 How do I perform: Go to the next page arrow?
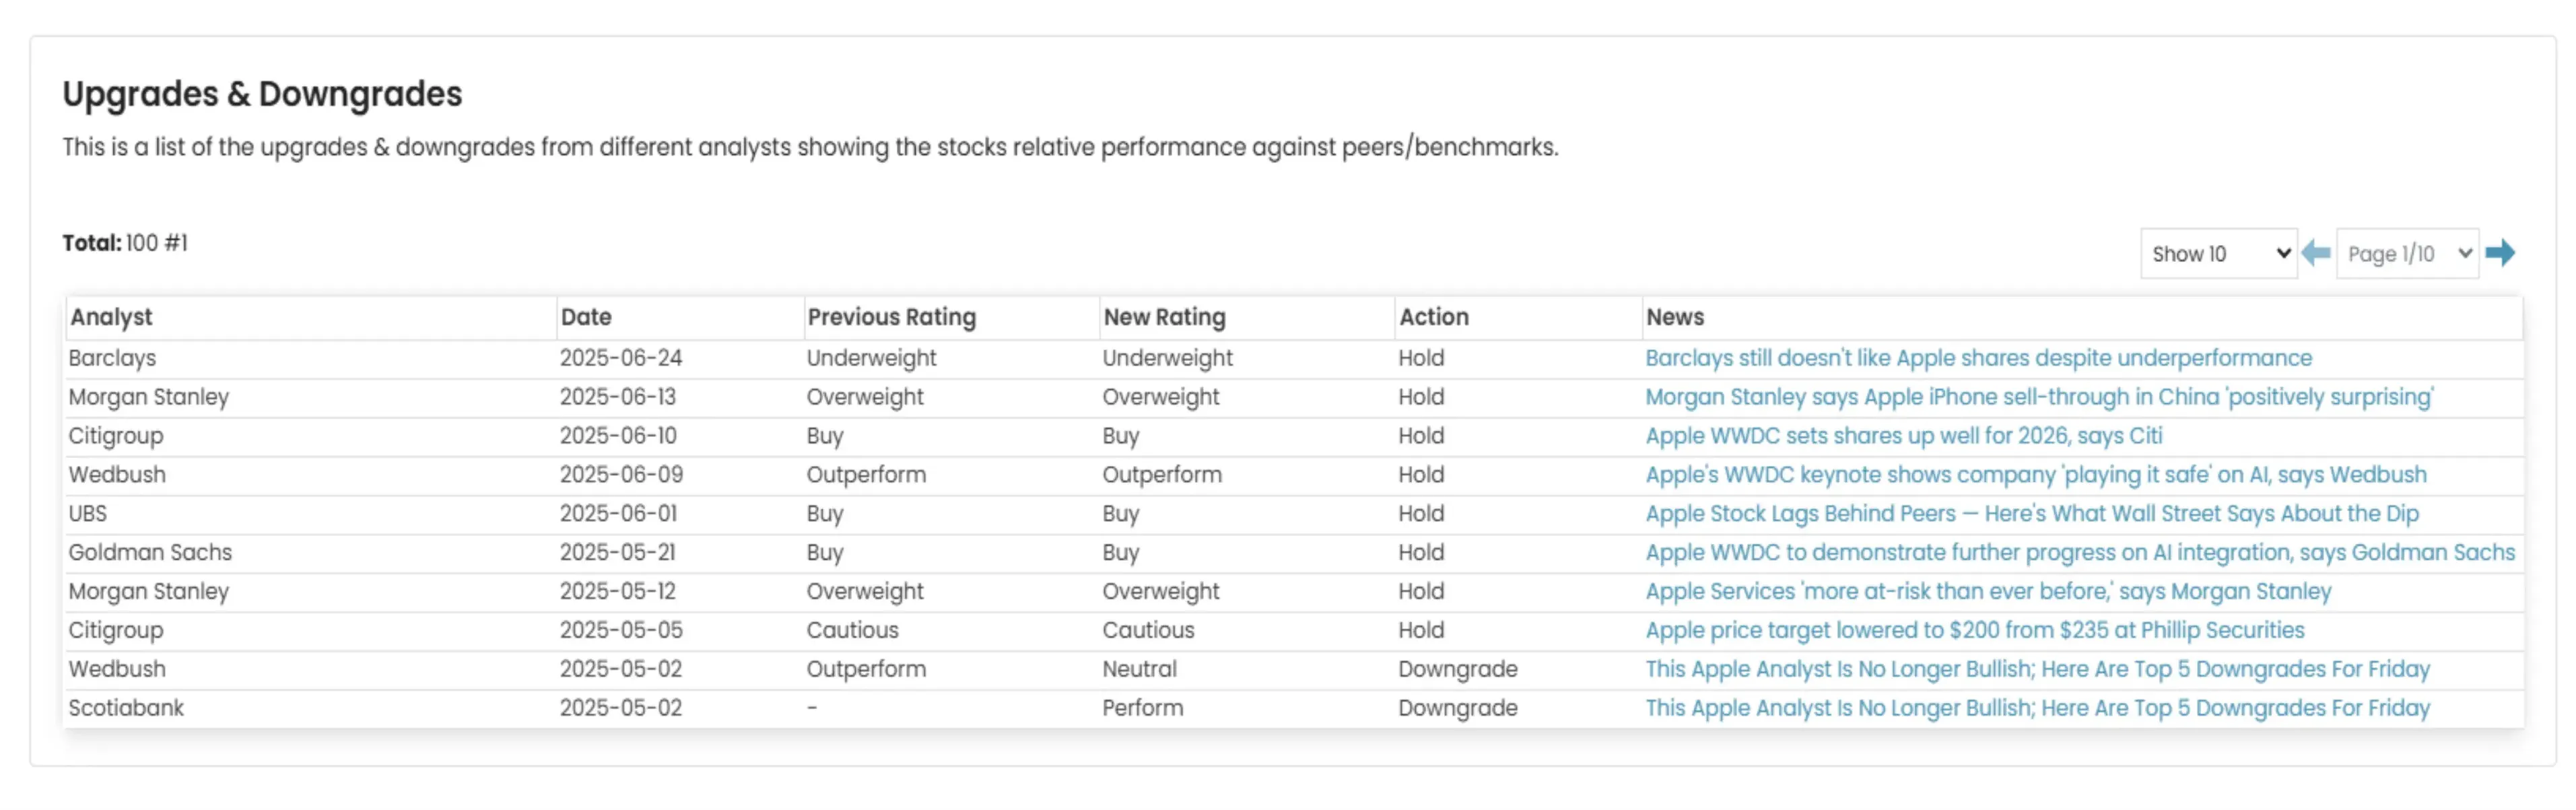pyautogui.click(x=2499, y=253)
